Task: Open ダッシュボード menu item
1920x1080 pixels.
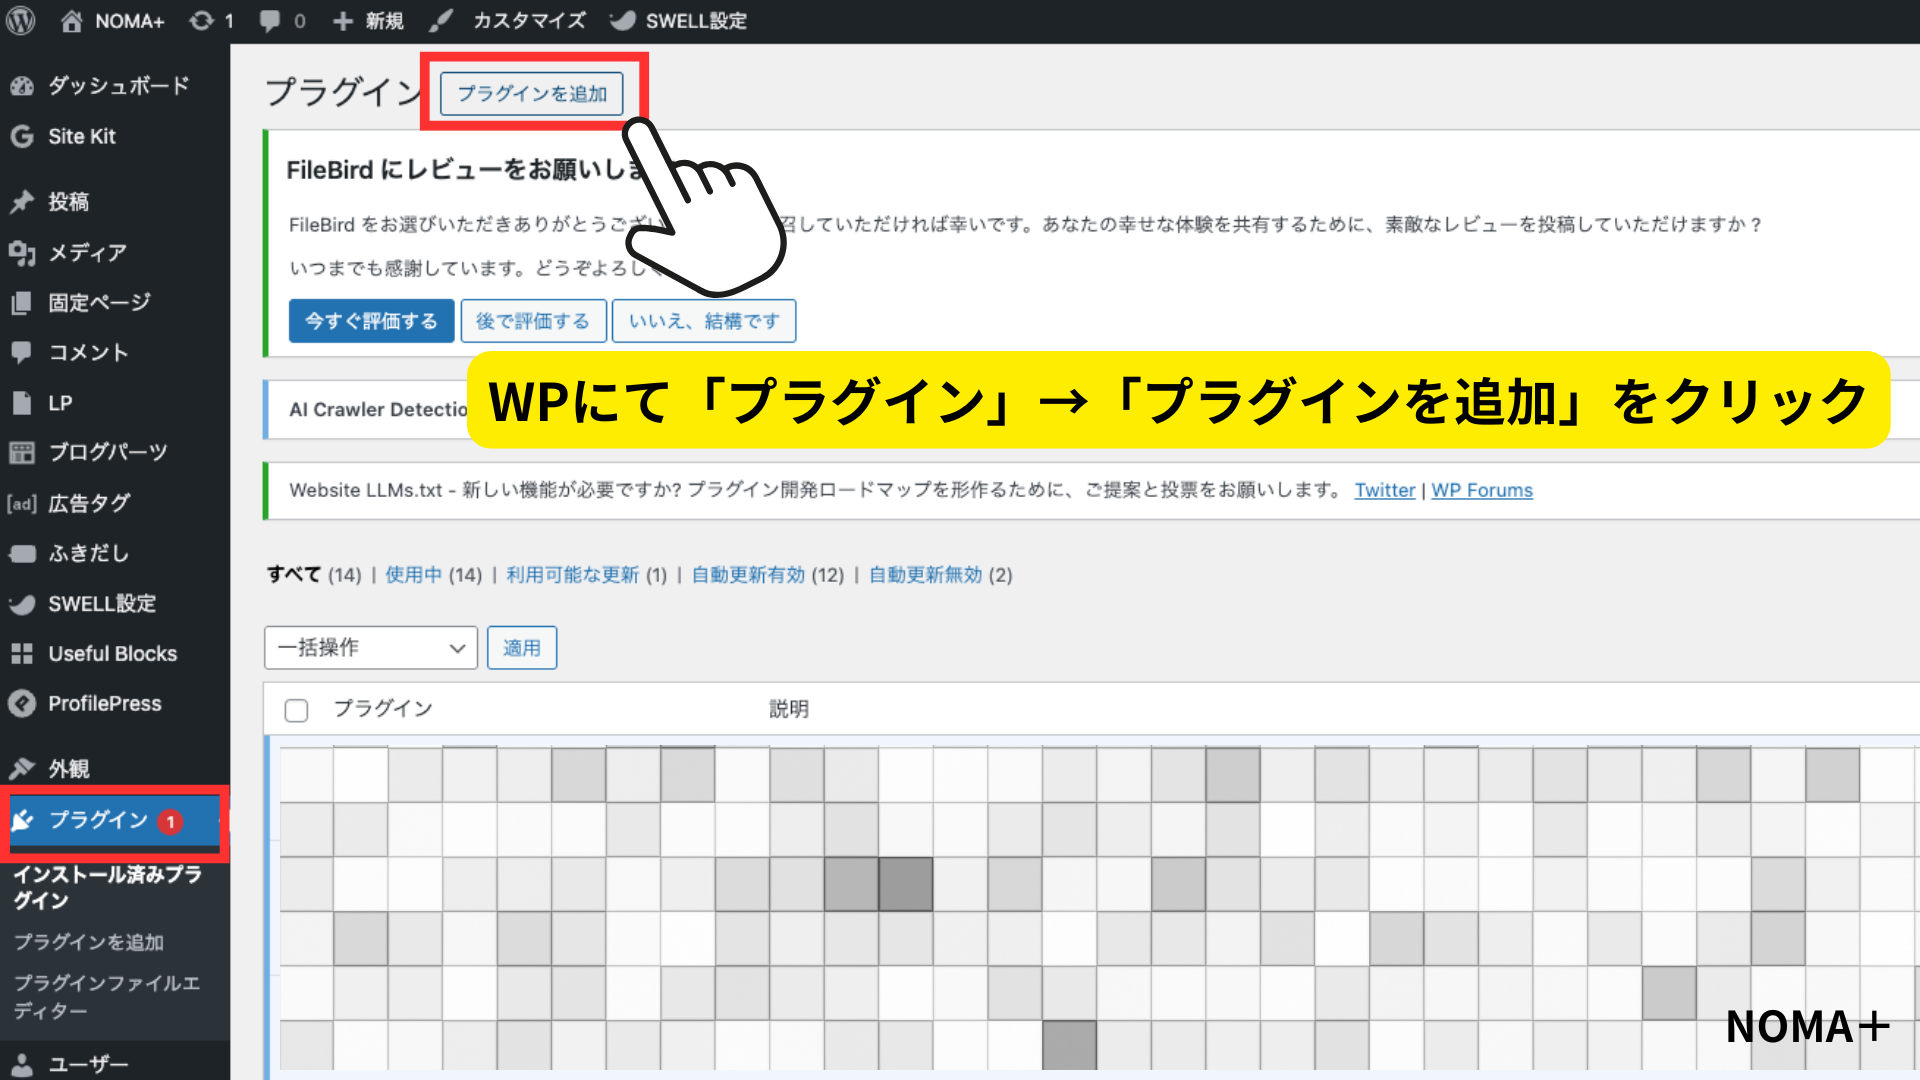Action: pyautogui.click(x=118, y=86)
